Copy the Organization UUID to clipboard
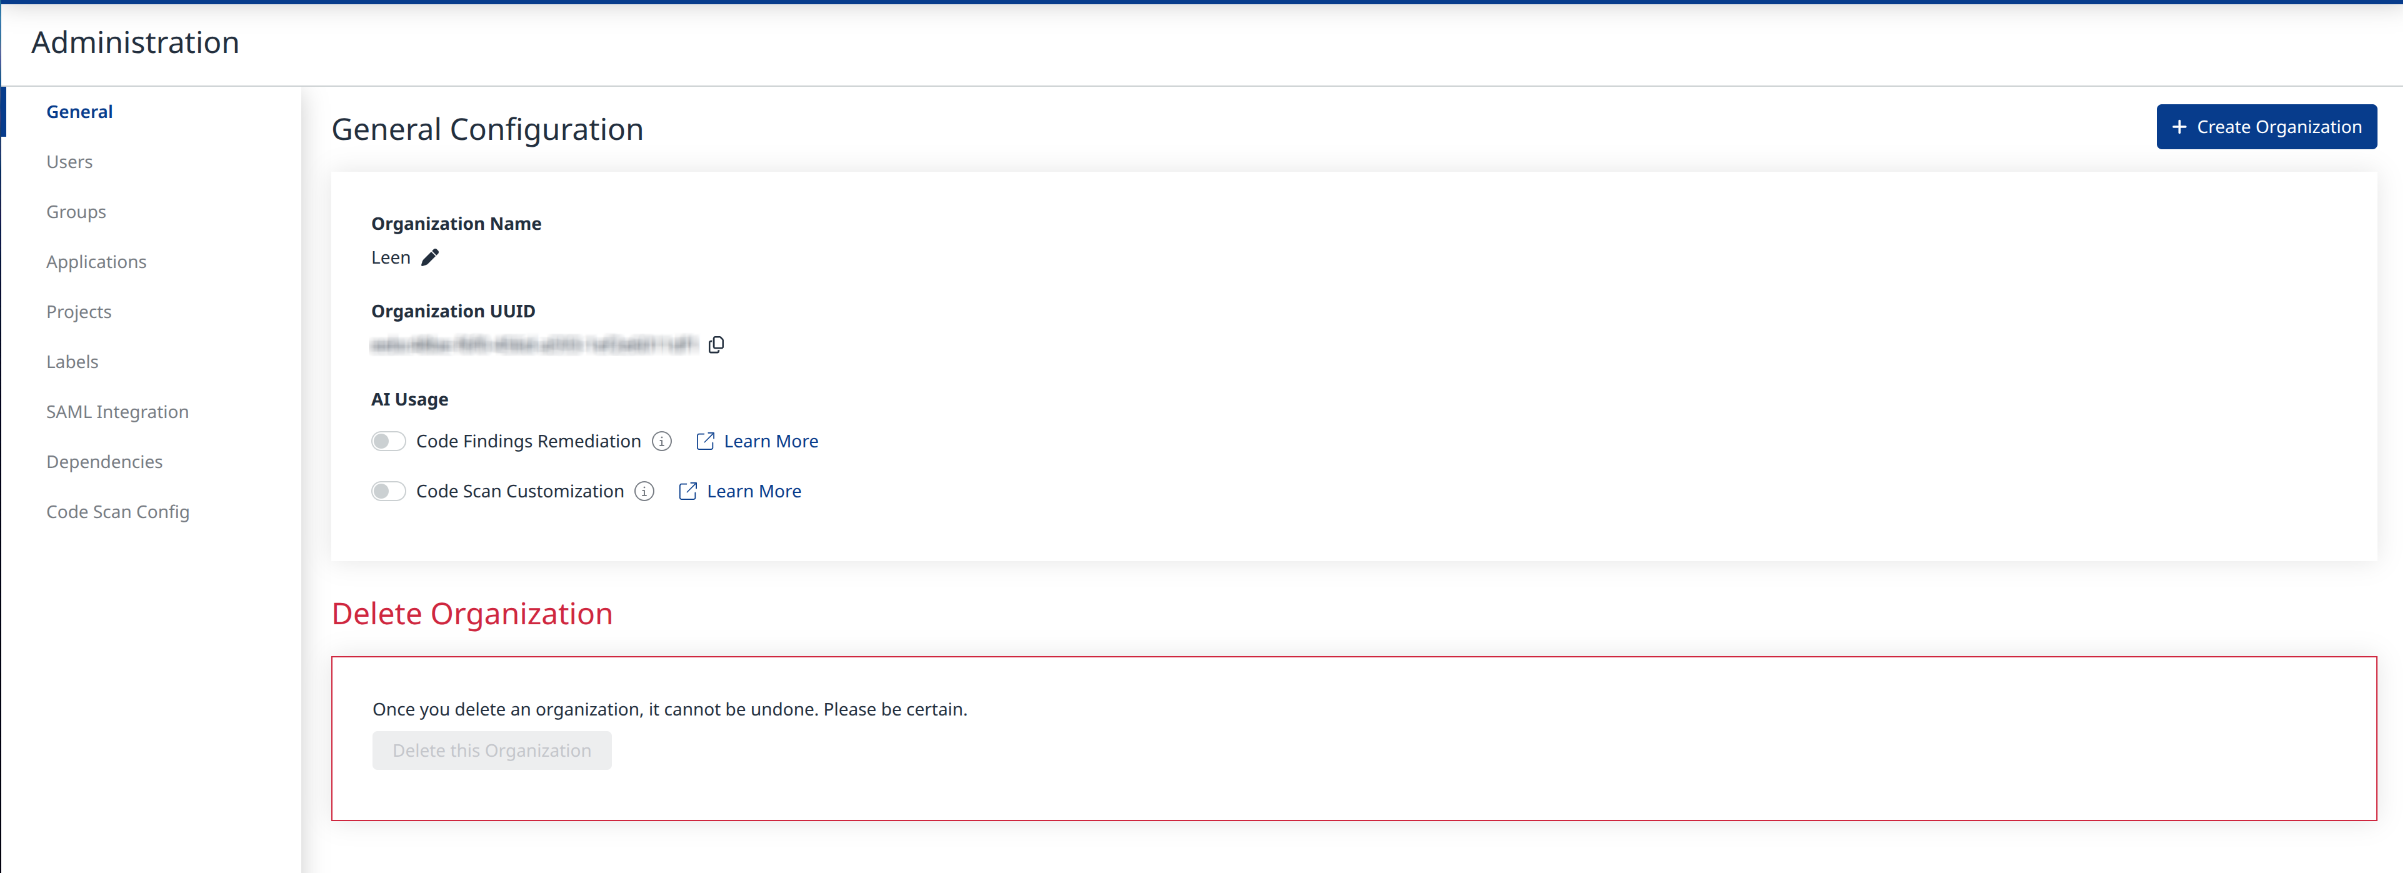 (x=716, y=345)
